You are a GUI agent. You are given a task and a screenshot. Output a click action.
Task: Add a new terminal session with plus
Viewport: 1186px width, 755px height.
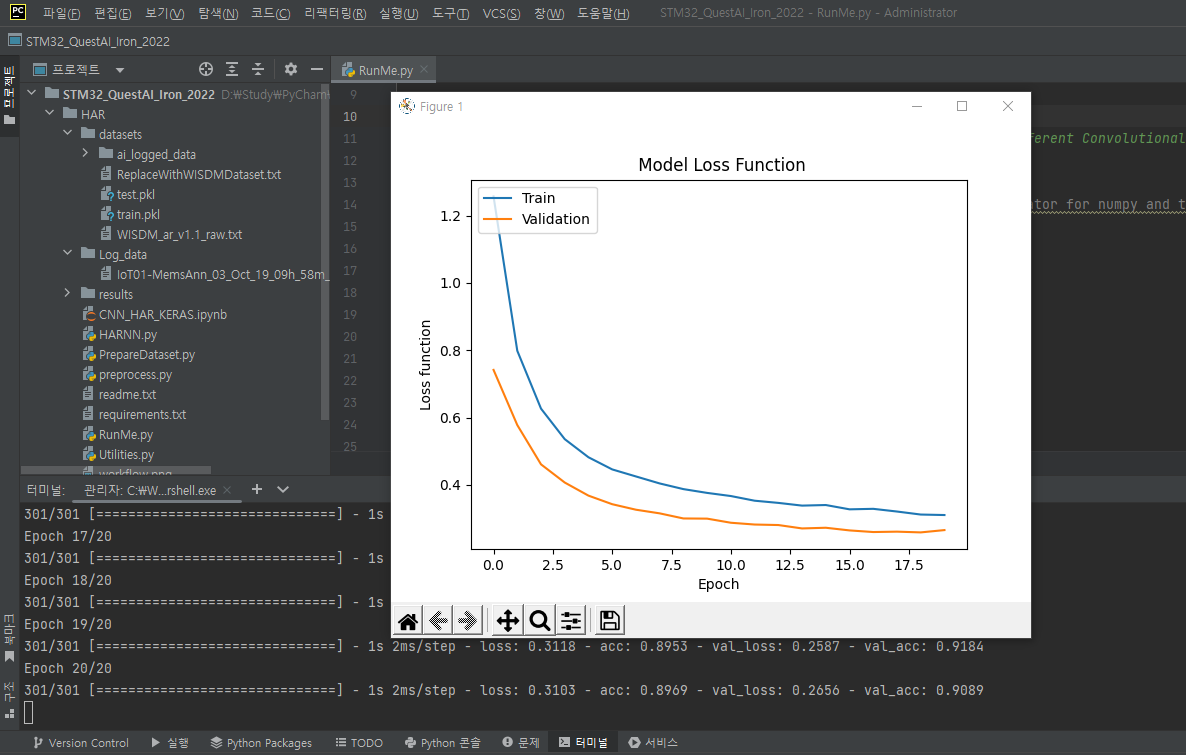point(257,489)
